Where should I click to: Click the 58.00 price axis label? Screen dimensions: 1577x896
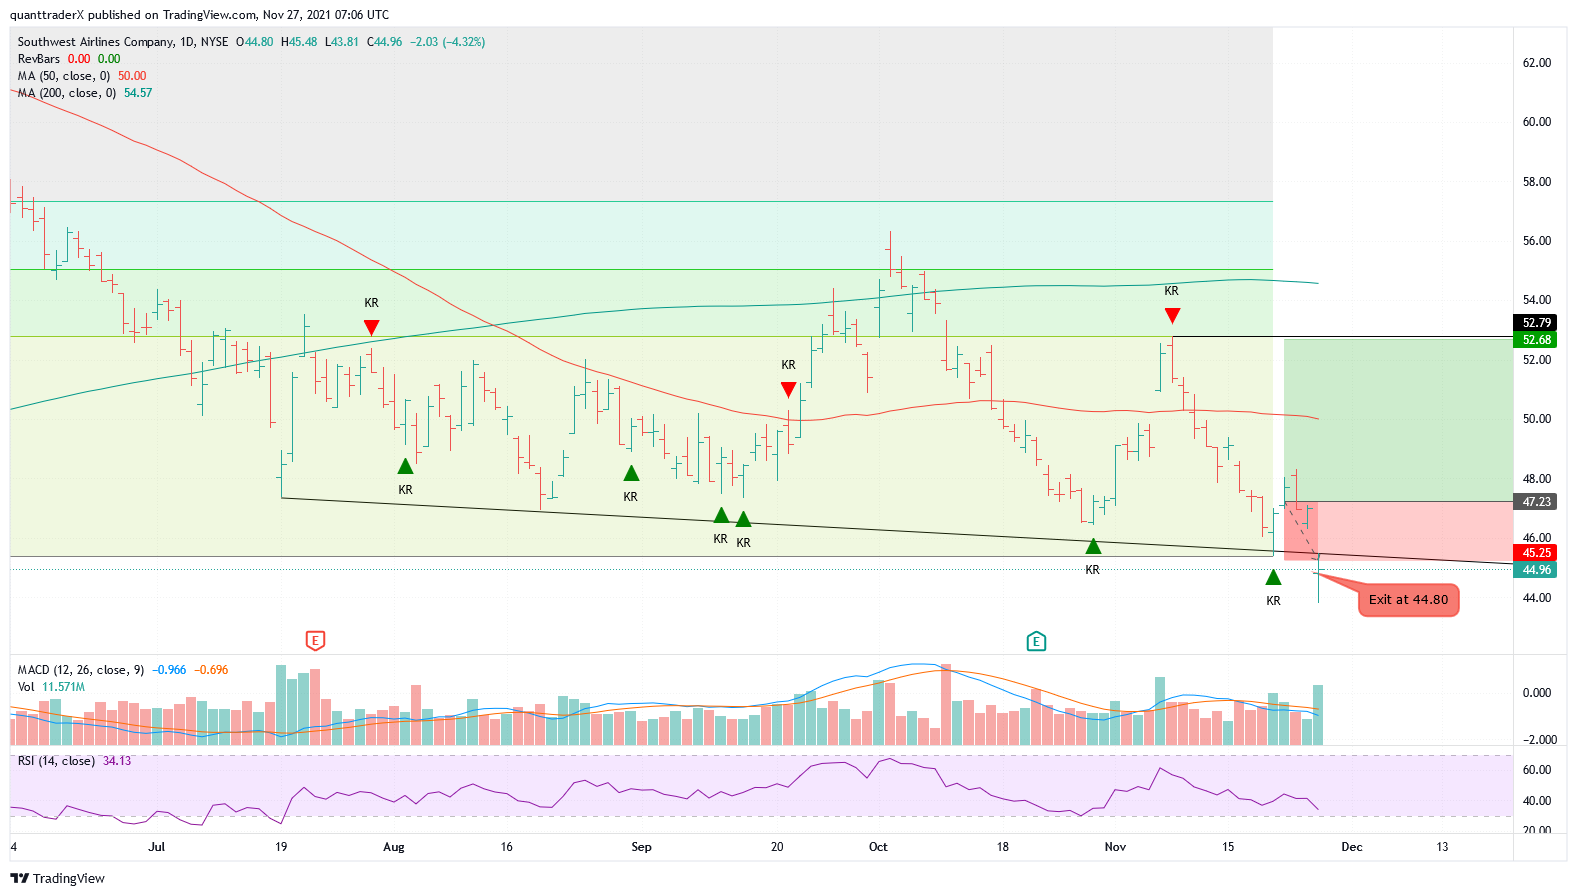click(1537, 182)
